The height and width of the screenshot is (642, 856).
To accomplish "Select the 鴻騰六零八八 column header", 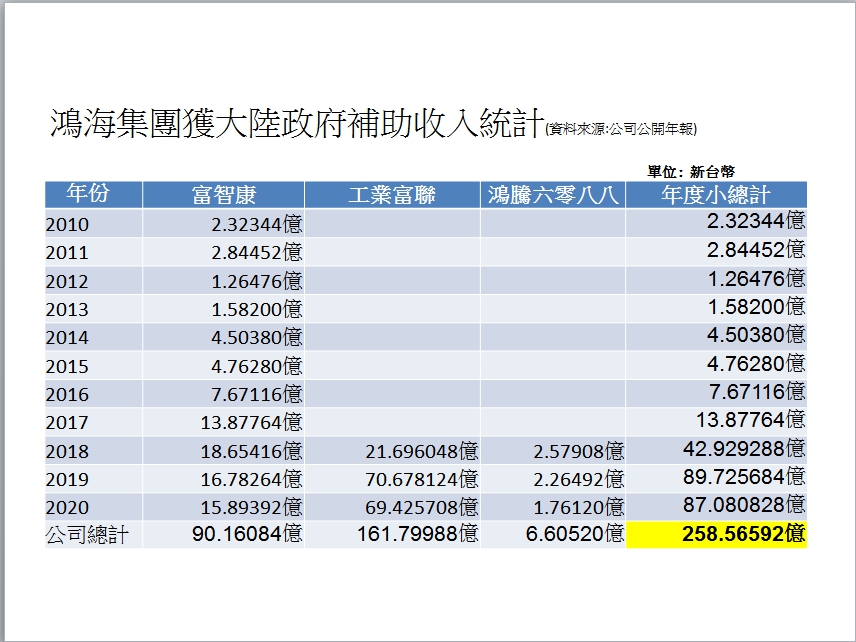I will tap(553, 195).
